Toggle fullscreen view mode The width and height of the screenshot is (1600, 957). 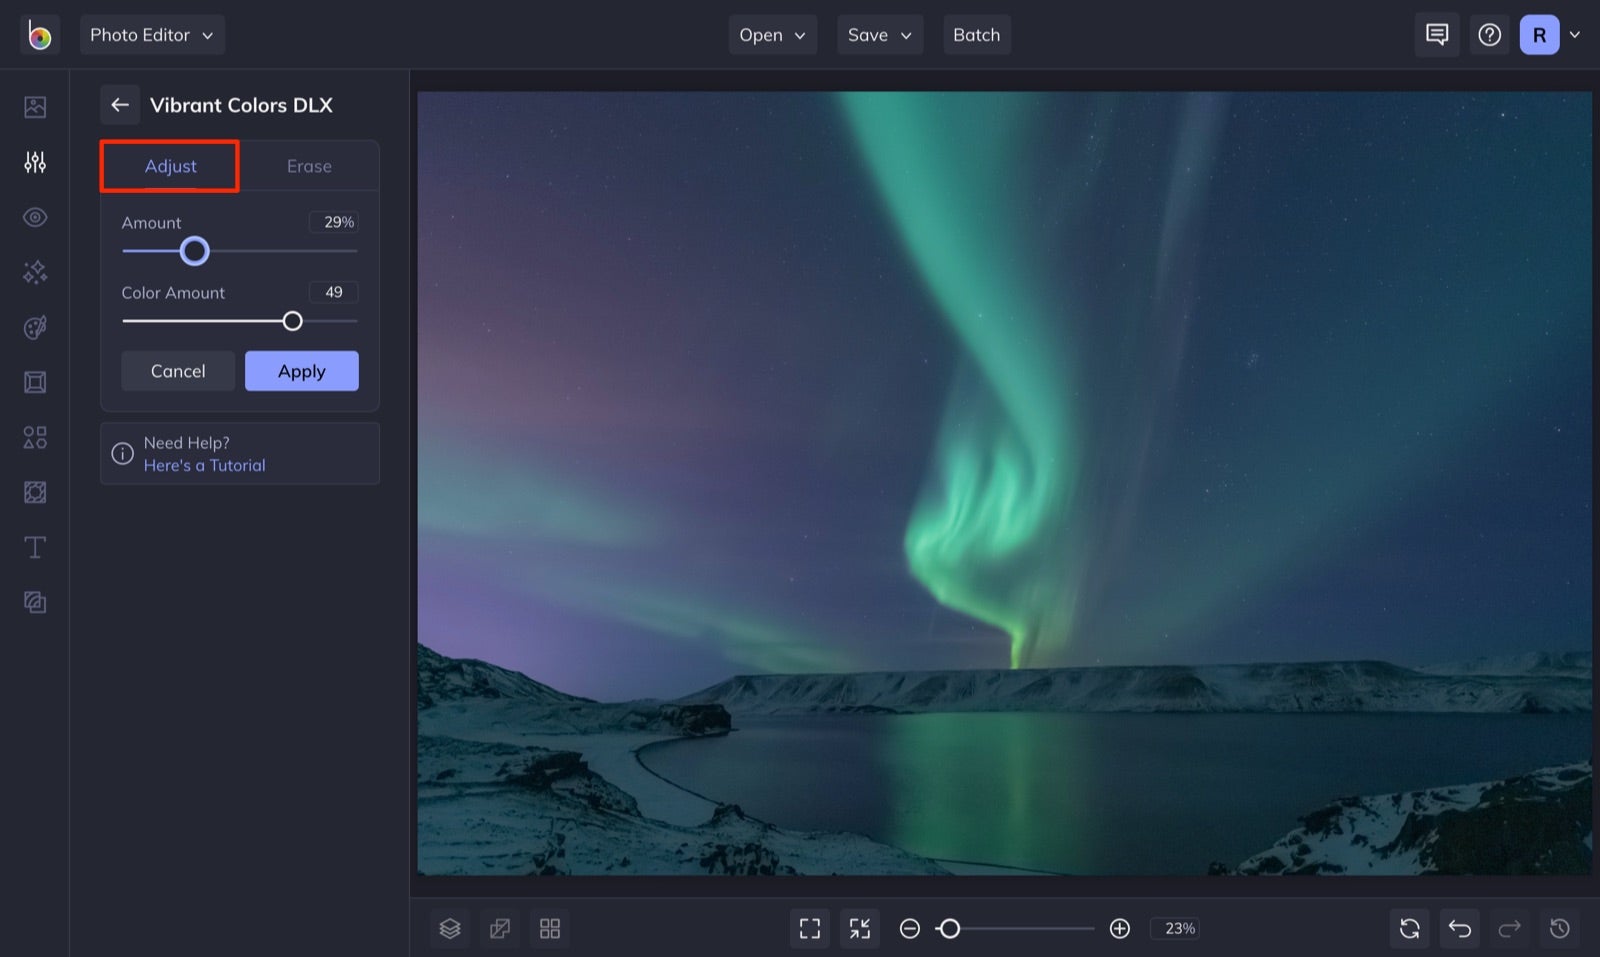tap(809, 928)
